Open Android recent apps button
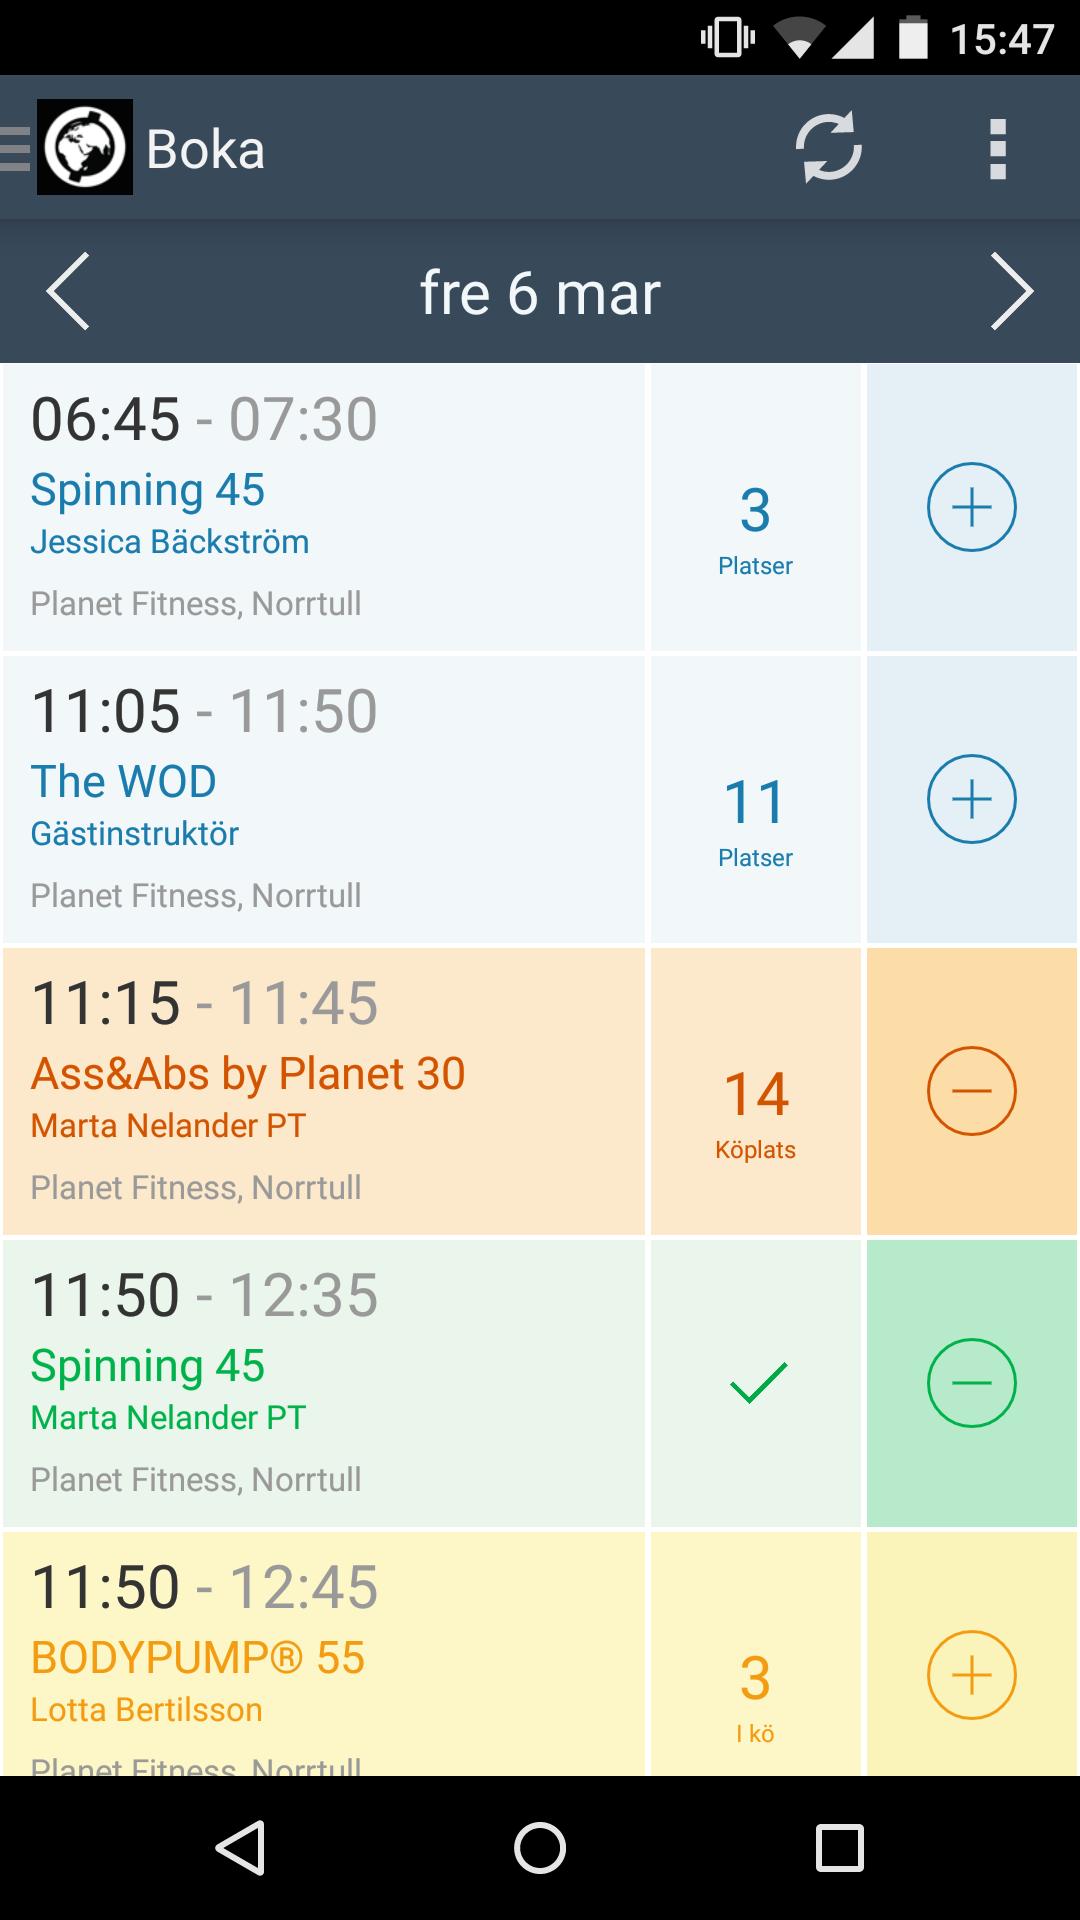This screenshot has width=1080, height=1920. coord(839,1847)
